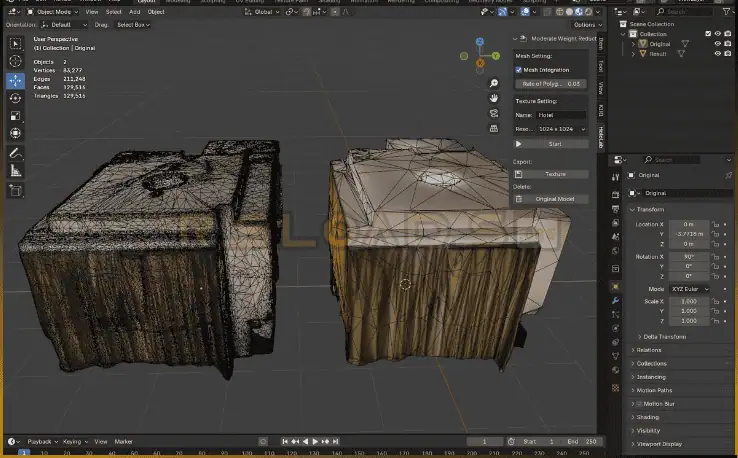Expand the Original object in outliner

633,44
